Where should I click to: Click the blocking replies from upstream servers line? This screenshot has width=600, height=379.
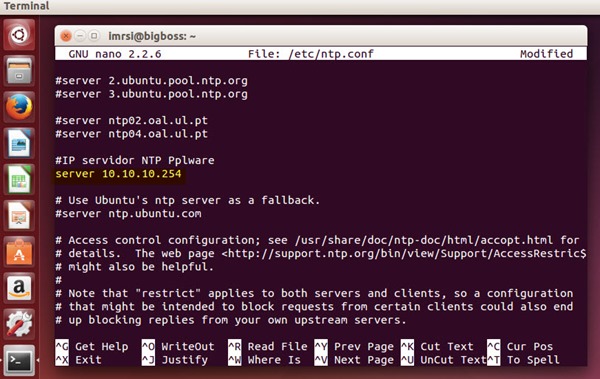tap(231, 320)
